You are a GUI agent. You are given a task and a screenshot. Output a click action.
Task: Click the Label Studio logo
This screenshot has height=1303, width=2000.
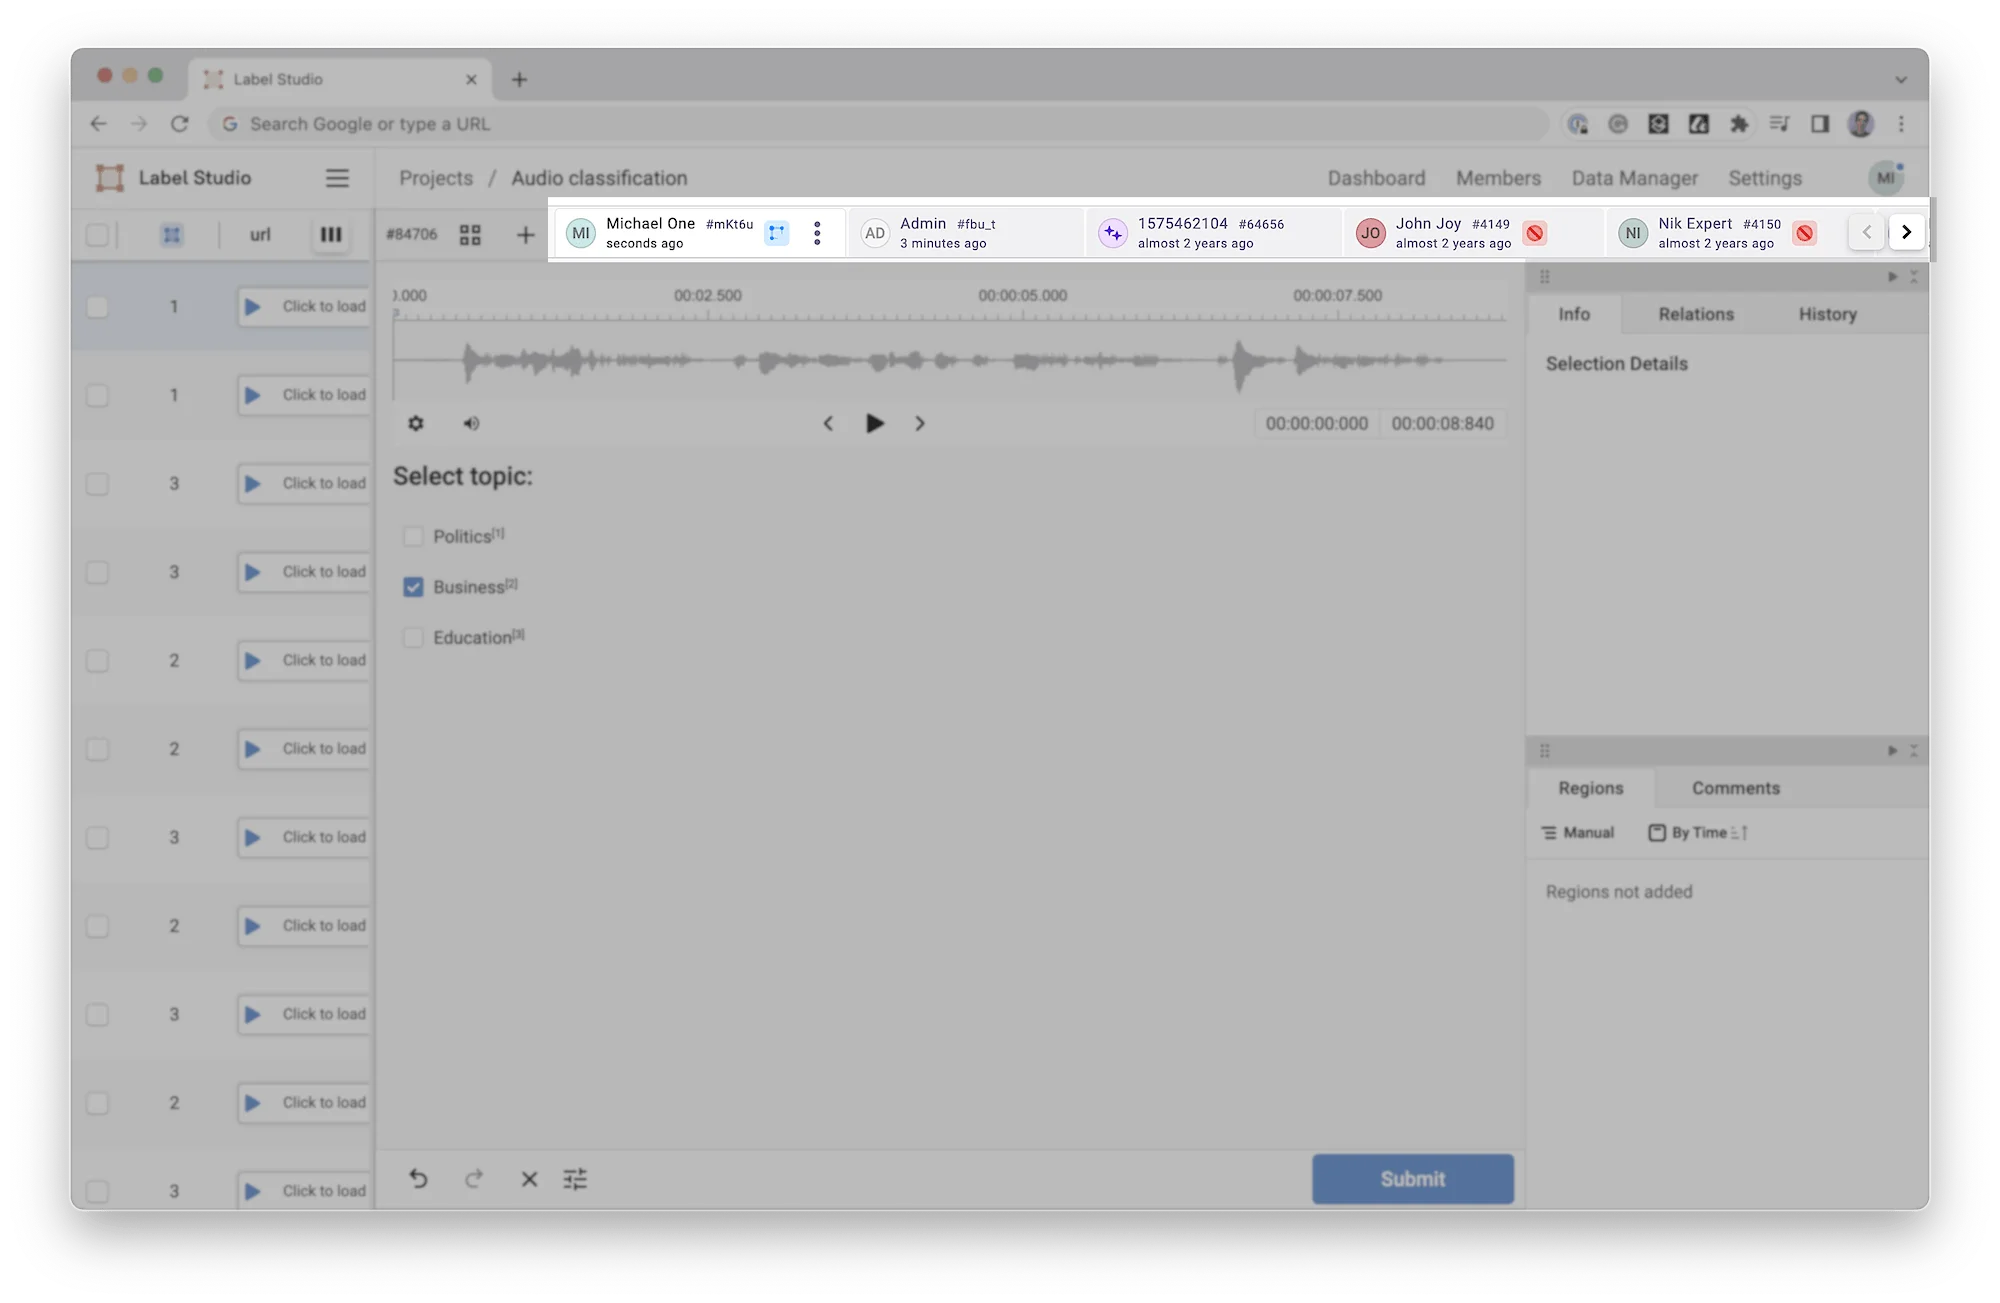(110, 178)
